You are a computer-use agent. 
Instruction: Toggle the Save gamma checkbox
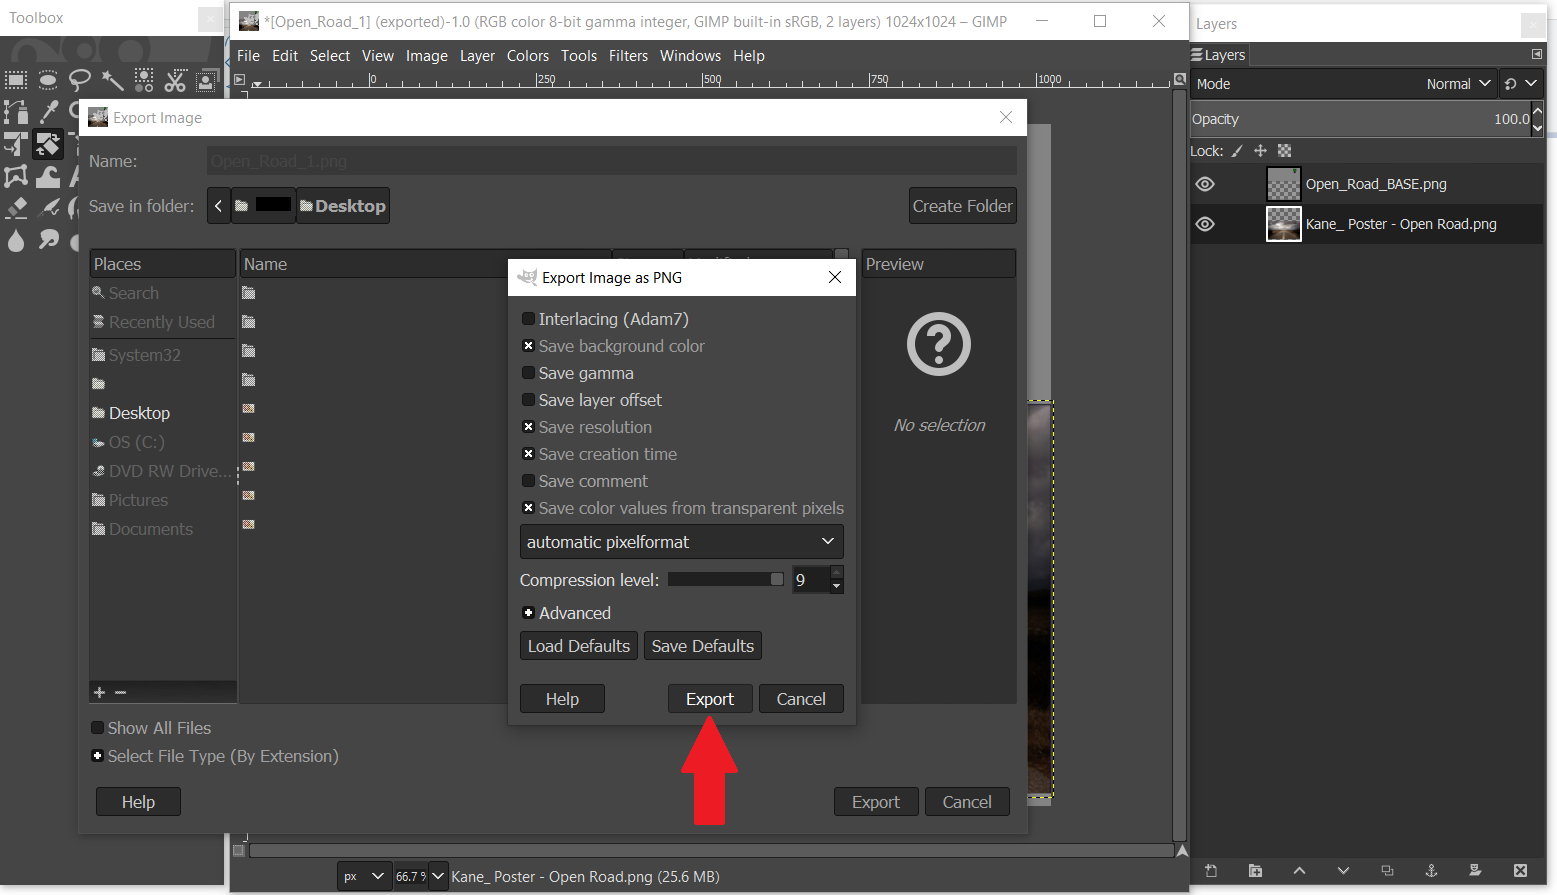pos(528,373)
